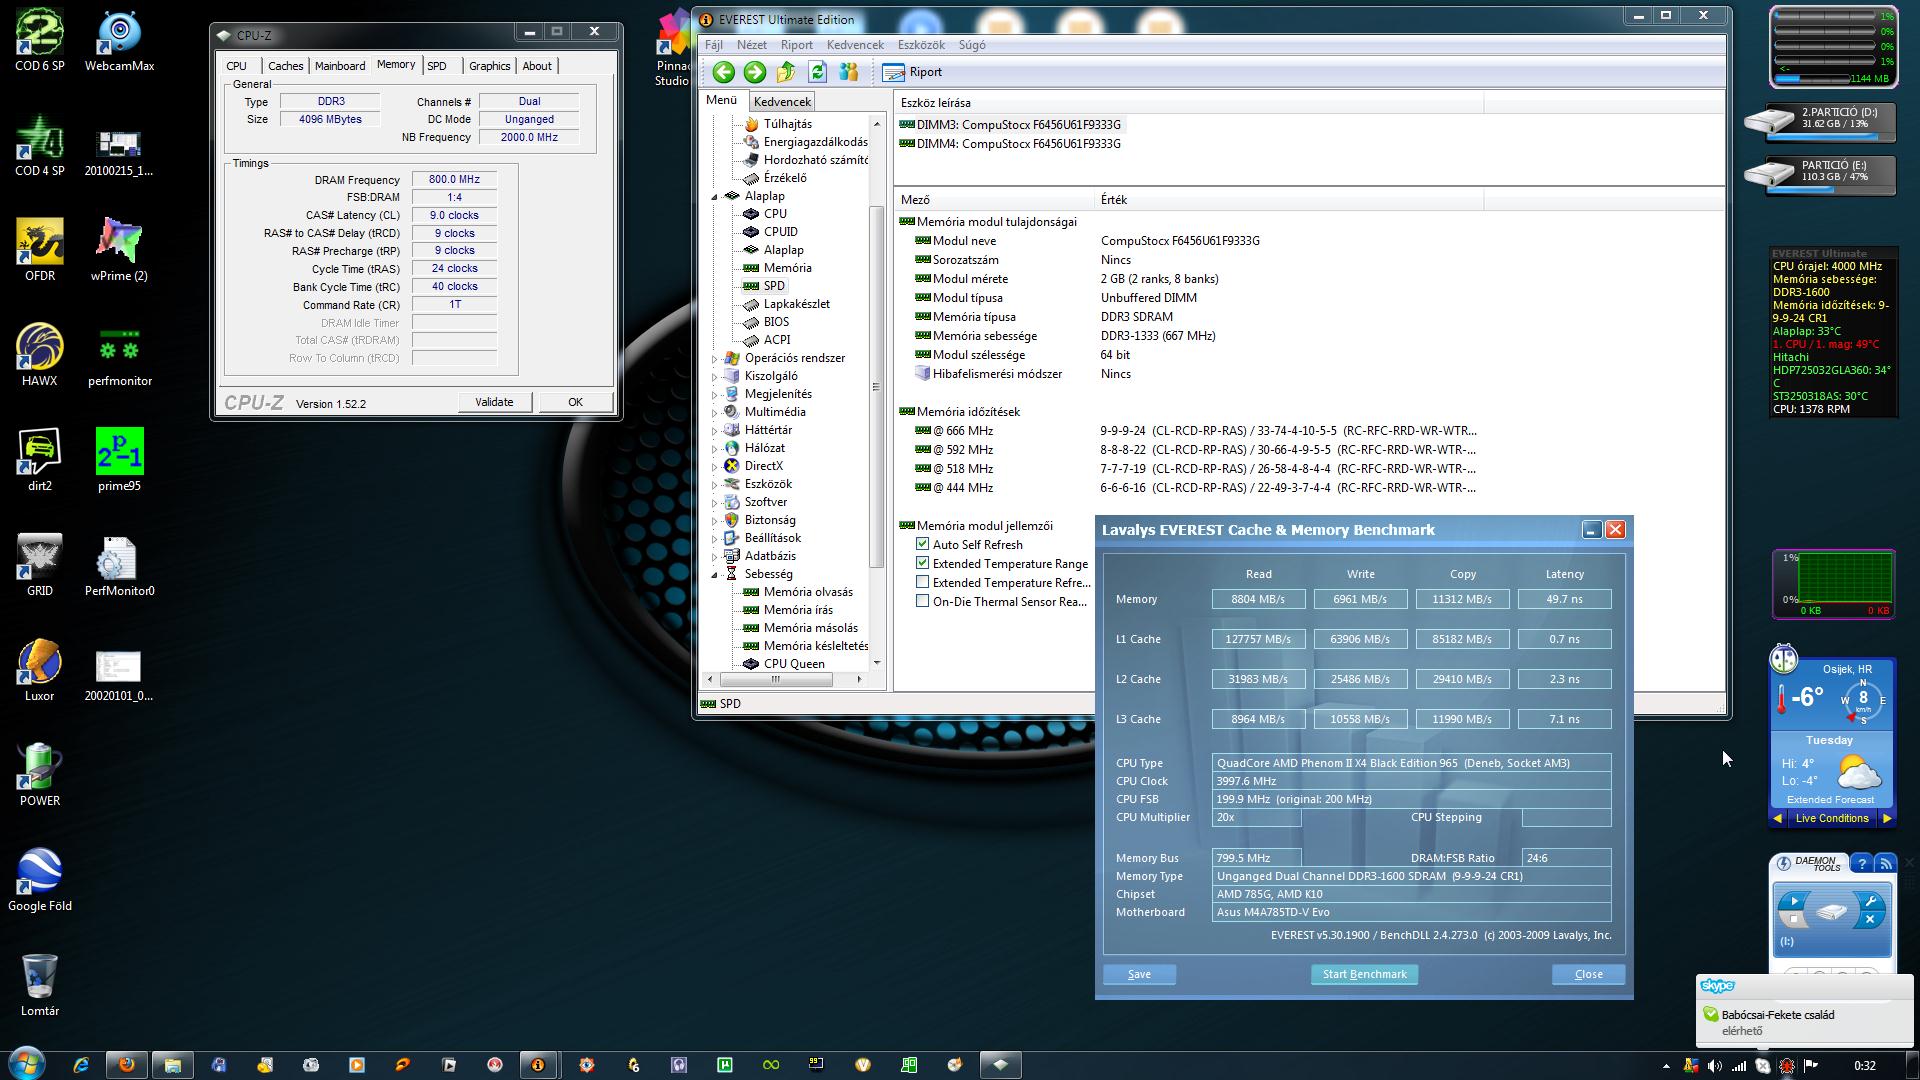Expand the Multimédia tree node
Image resolution: width=1920 pixels, height=1080 pixels.
click(715, 413)
